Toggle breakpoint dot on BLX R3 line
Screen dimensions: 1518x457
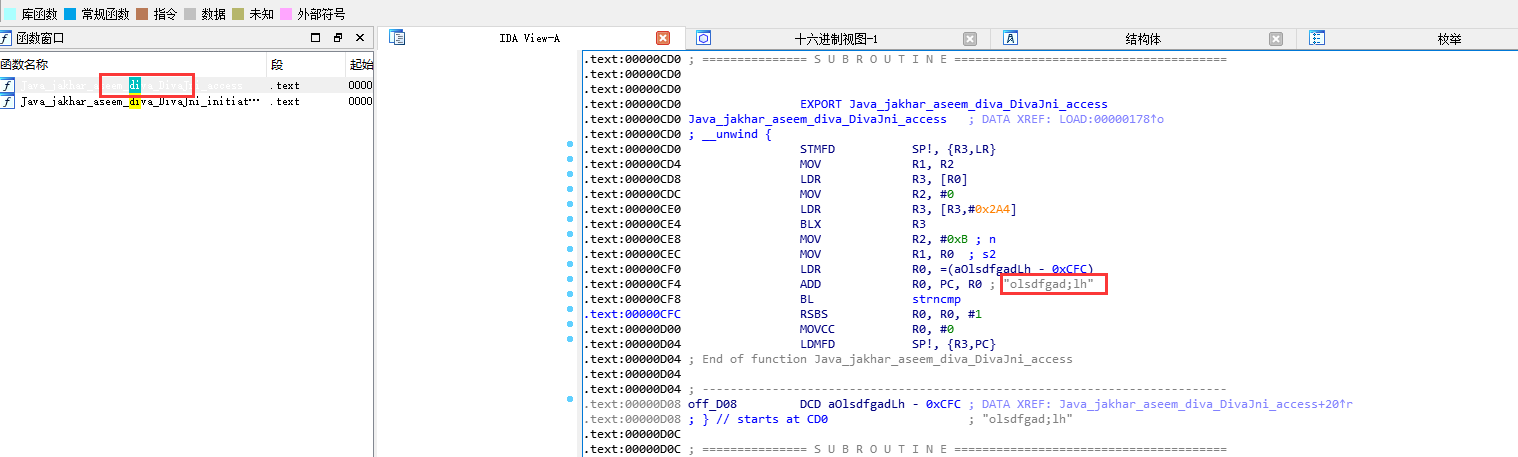[570, 220]
